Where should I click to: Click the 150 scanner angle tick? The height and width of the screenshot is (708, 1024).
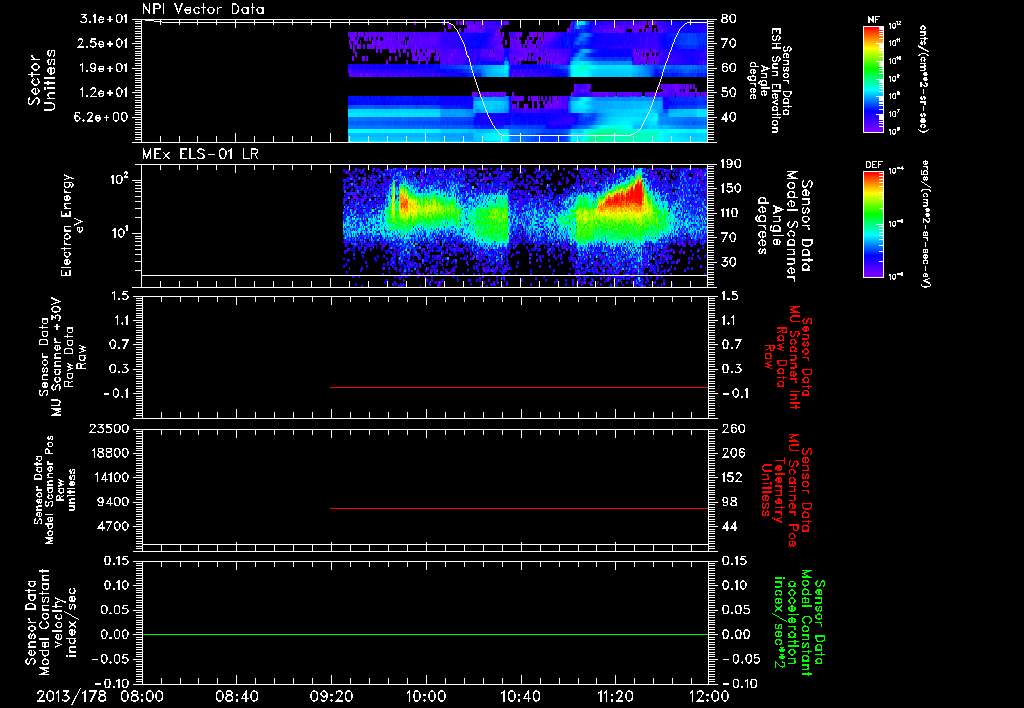(x=731, y=188)
